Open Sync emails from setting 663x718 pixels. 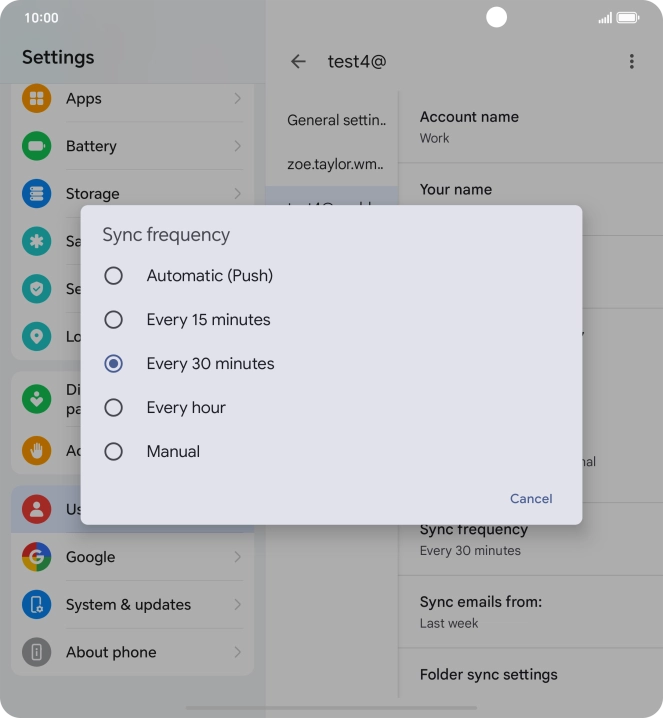point(531,612)
